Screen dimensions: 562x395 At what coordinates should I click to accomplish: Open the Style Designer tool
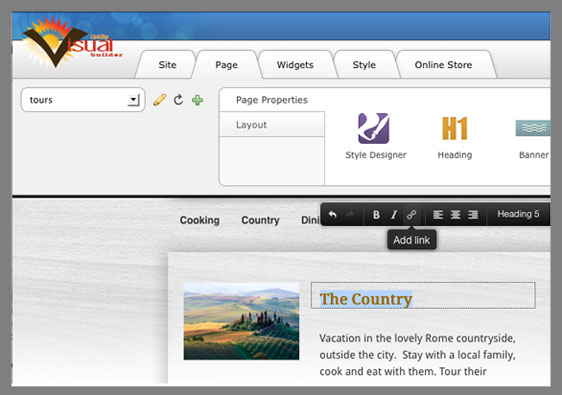(375, 136)
